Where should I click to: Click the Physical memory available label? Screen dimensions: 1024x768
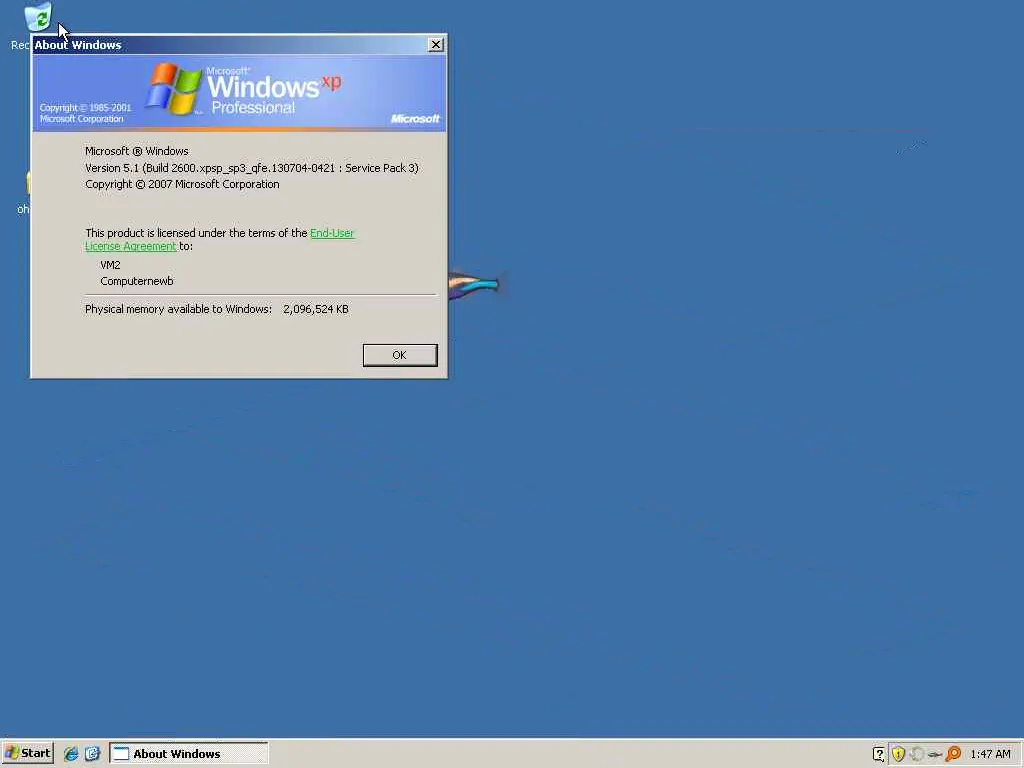178,310
